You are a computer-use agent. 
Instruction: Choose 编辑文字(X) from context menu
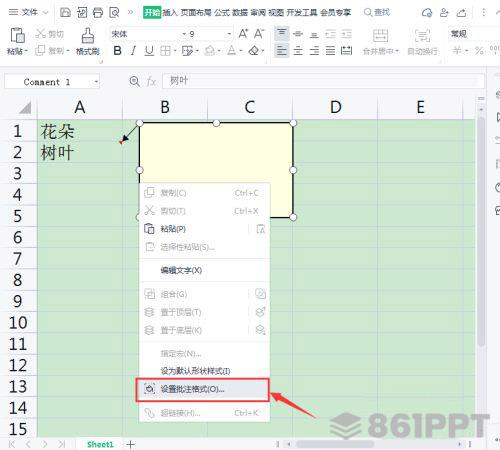click(181, 270)
